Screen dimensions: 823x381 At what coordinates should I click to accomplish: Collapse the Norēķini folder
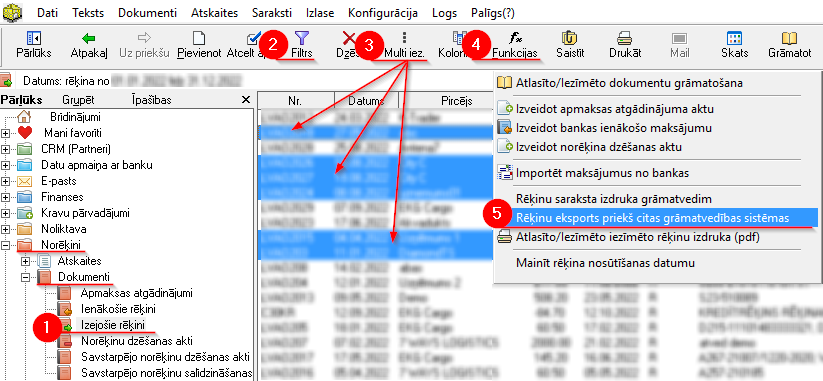coord(5,245)
